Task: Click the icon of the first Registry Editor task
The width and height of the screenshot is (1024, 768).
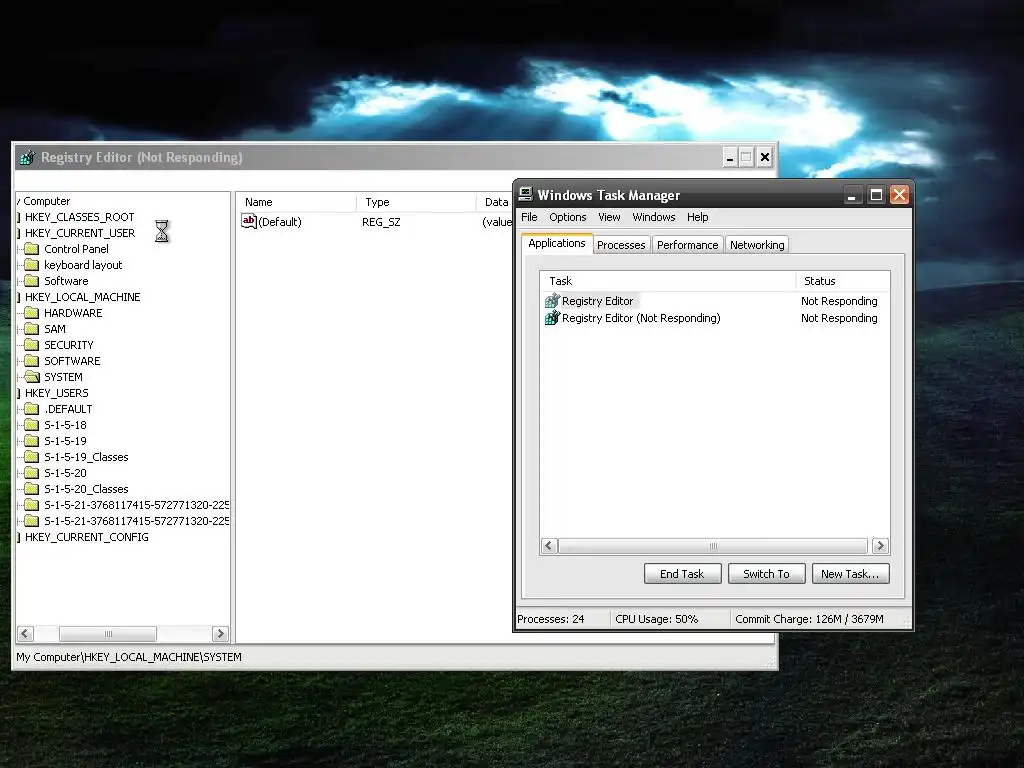Action: (552, 300)
